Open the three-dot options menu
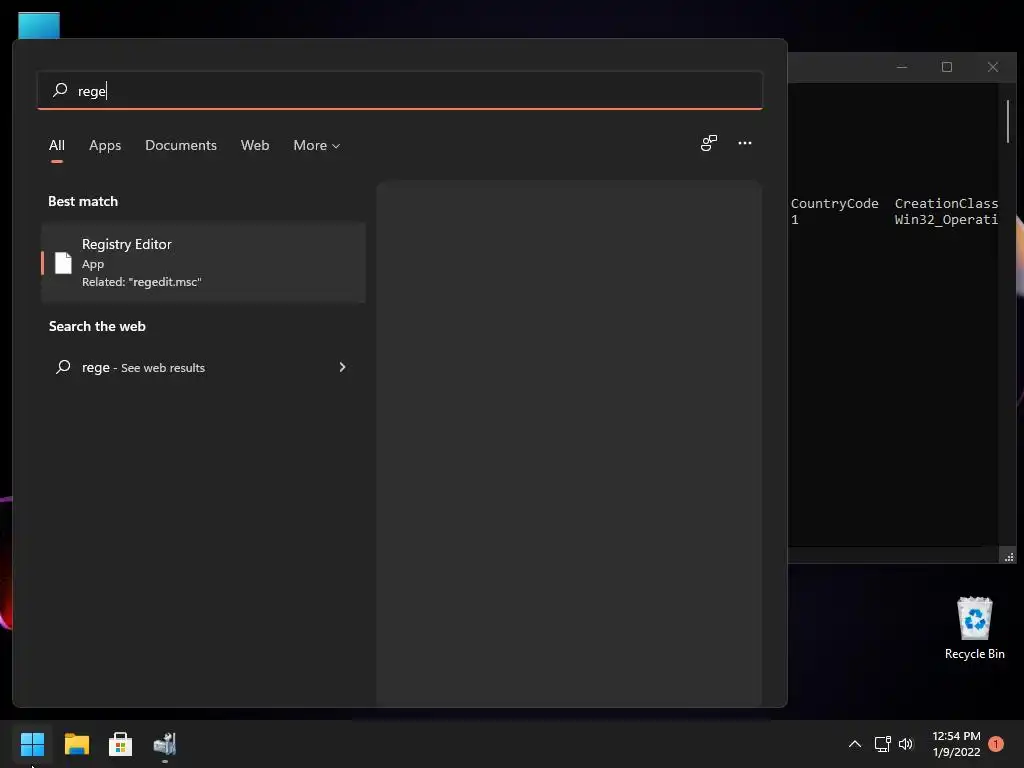Screen dimensions: 1024x768 click(744, 143)
